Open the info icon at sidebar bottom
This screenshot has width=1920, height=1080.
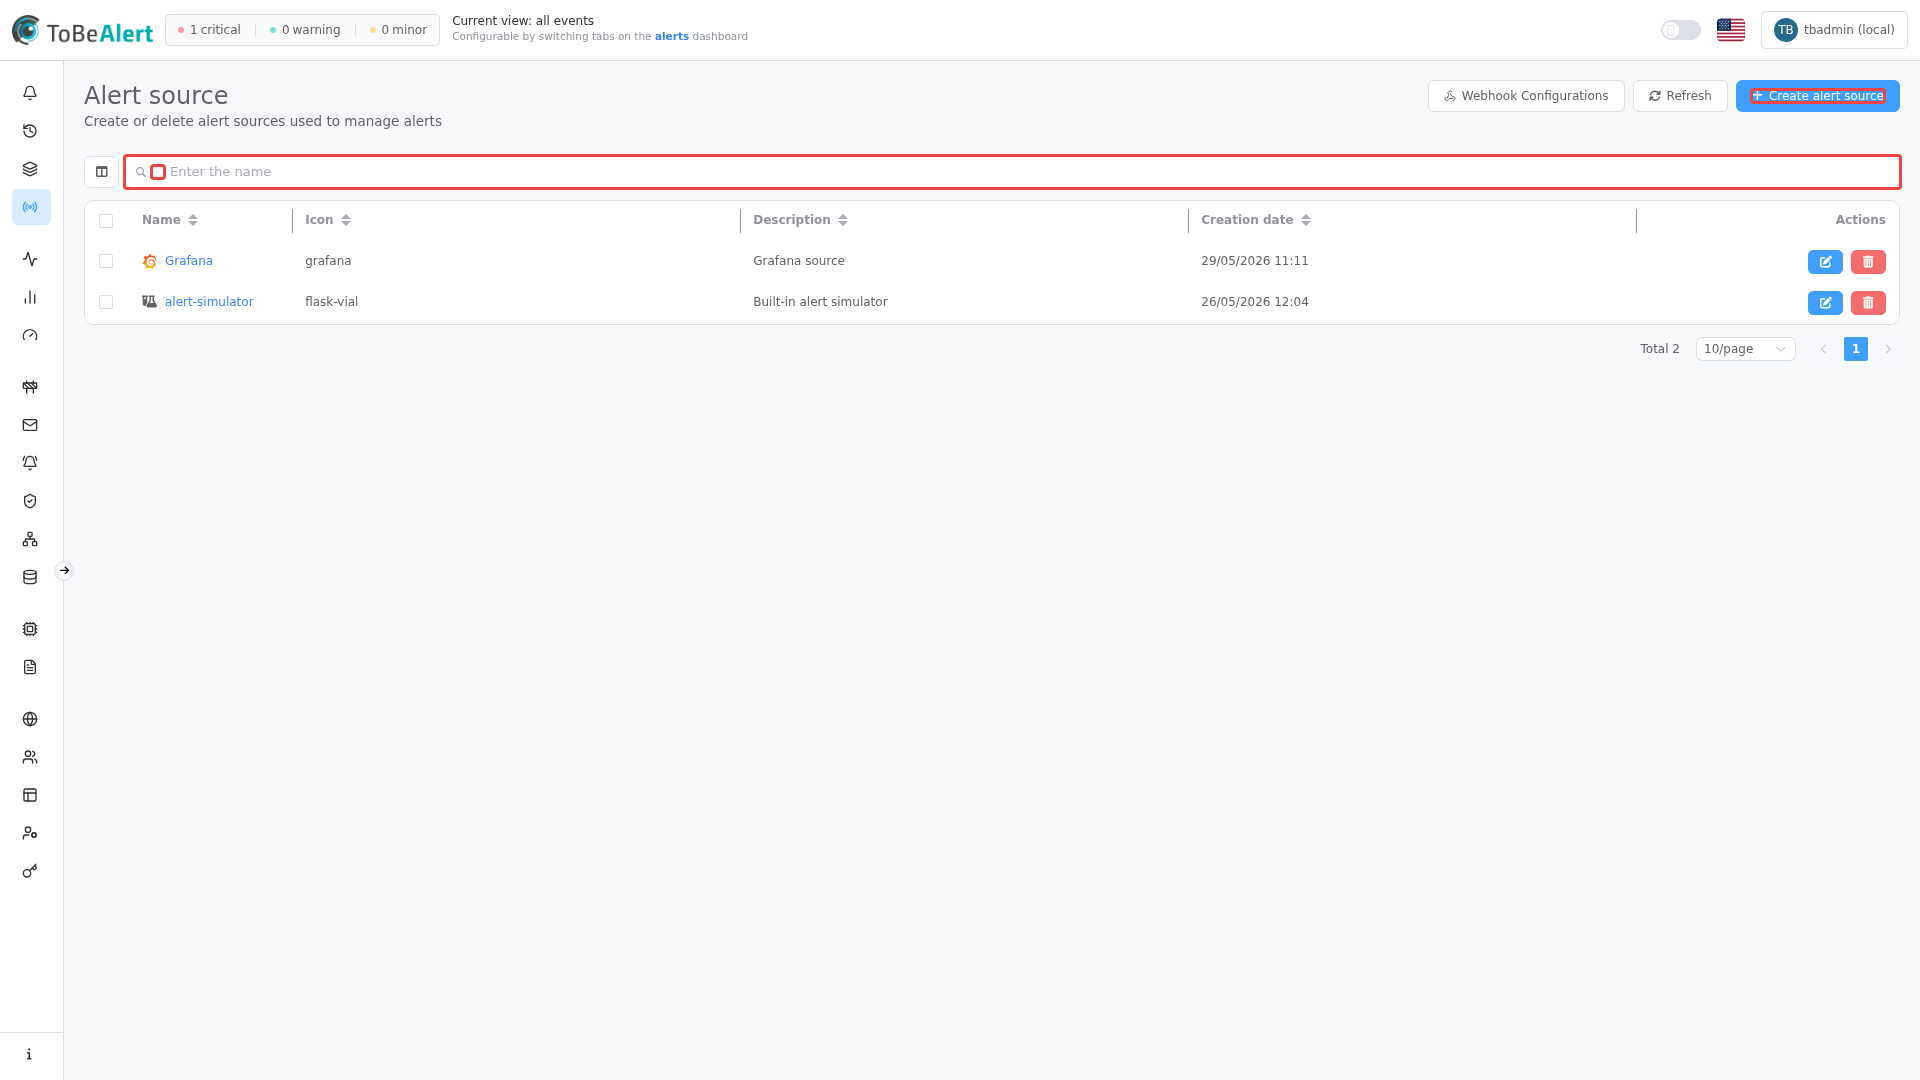(30, 1054)
